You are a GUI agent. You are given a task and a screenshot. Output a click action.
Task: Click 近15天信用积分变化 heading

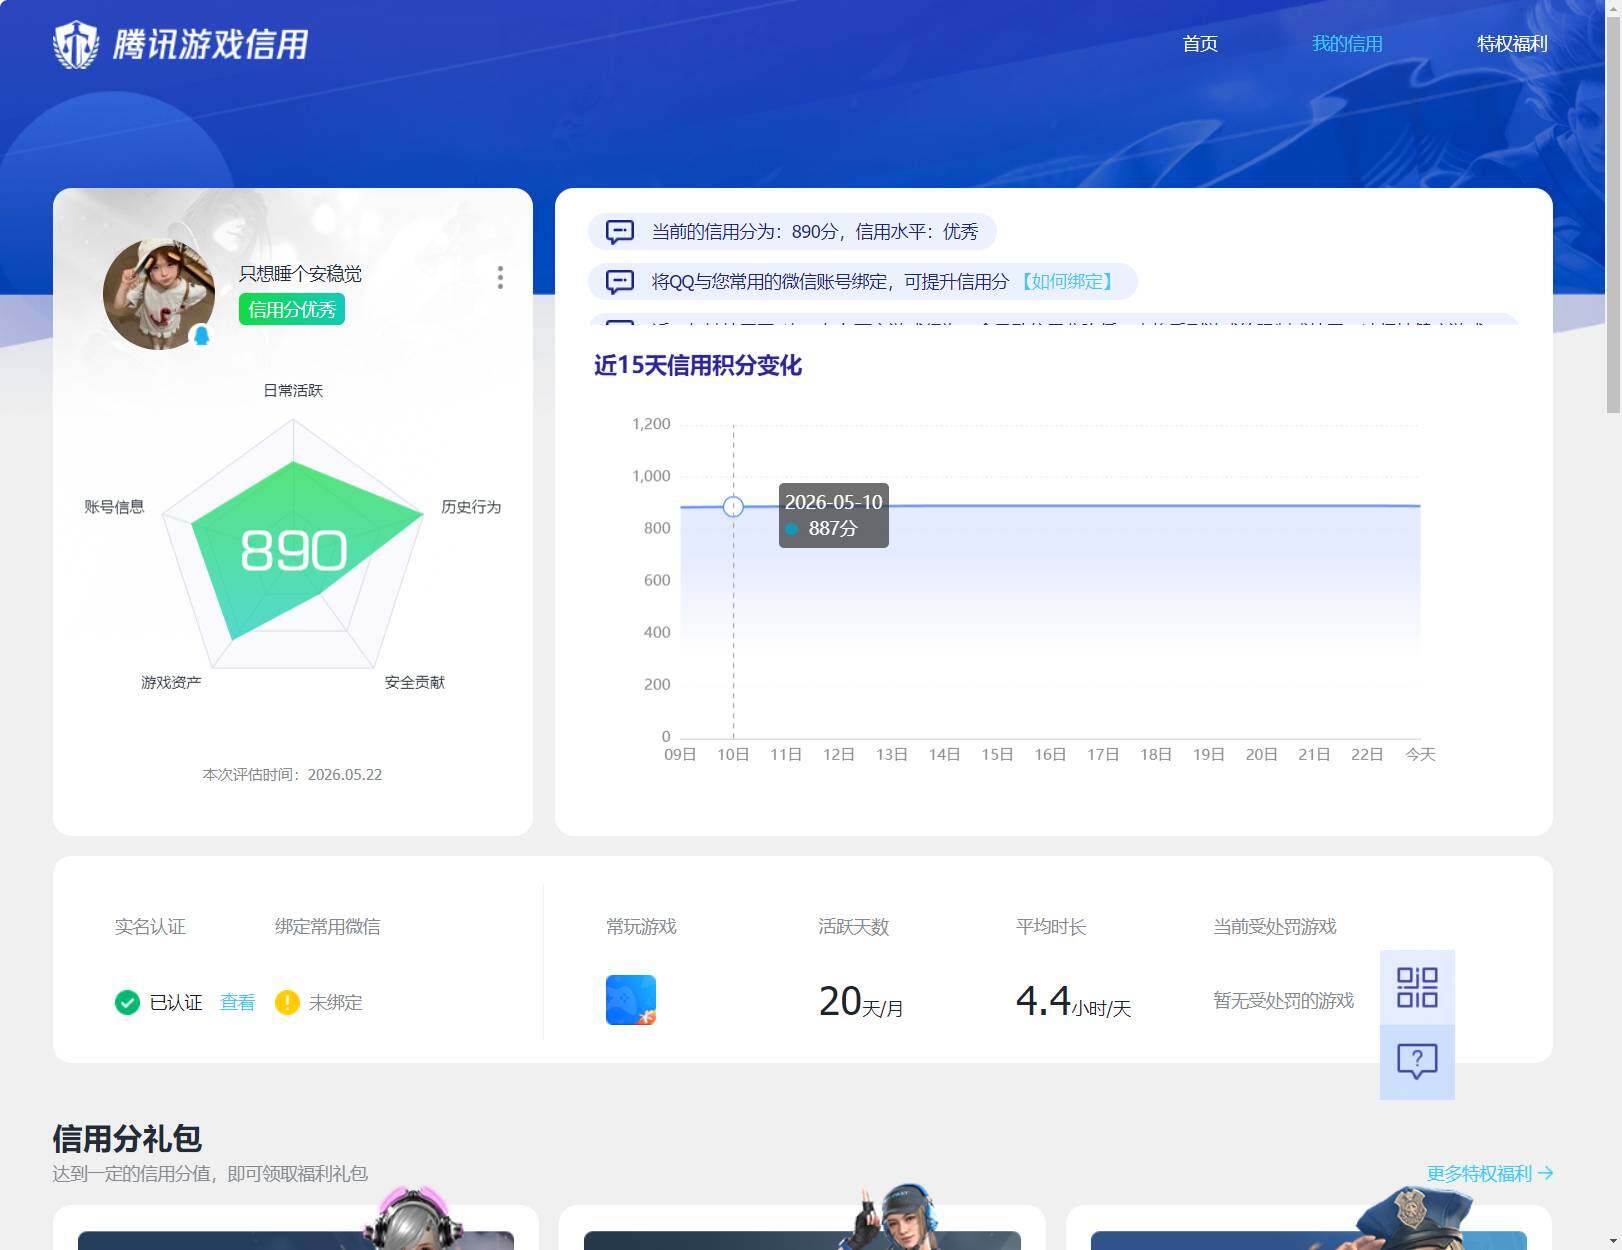(698, 365)
